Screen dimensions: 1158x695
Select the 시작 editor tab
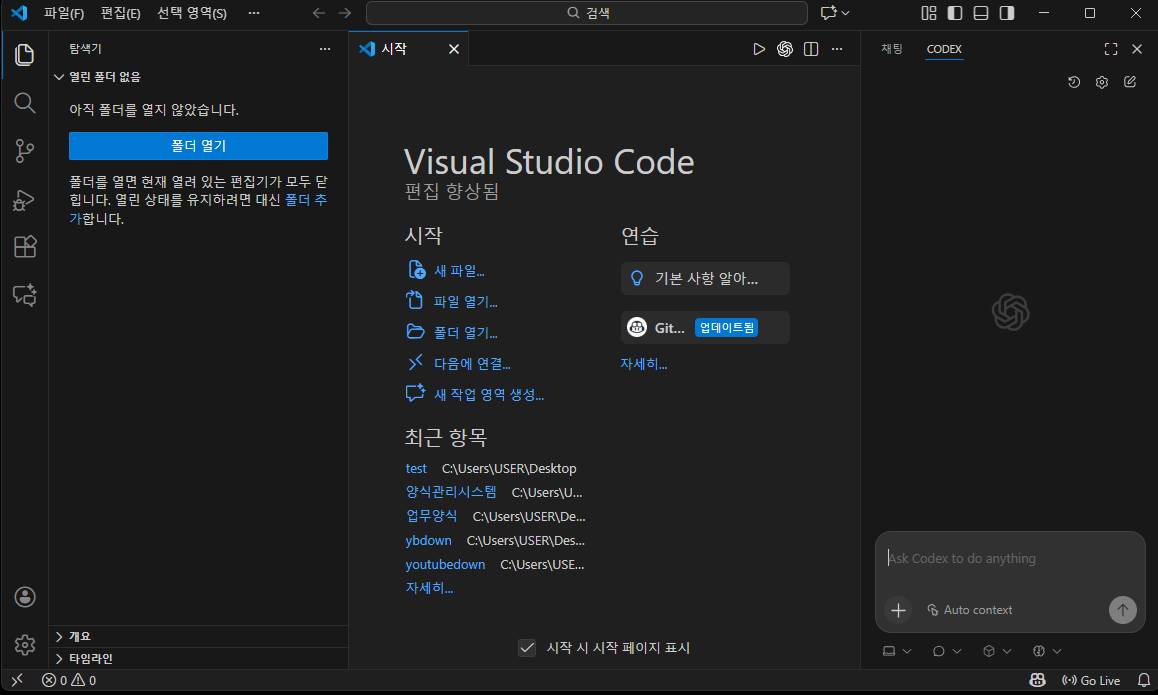click(409, 49)
